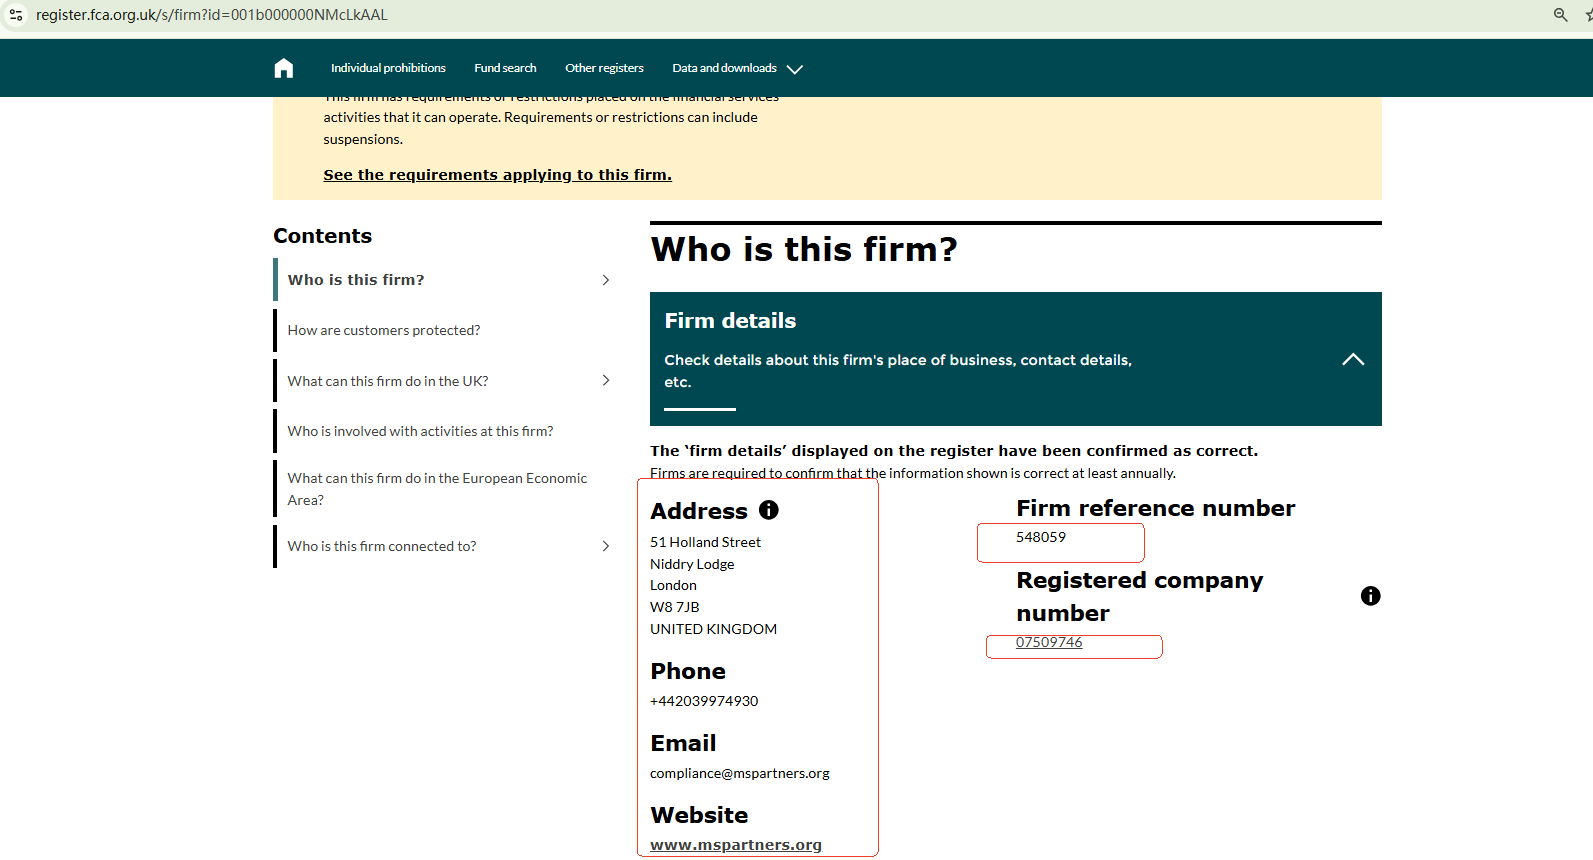Expand 'Who is this firm connected to?' chevron
This screenshot has height=860, width=1593.
click(606, 546)
